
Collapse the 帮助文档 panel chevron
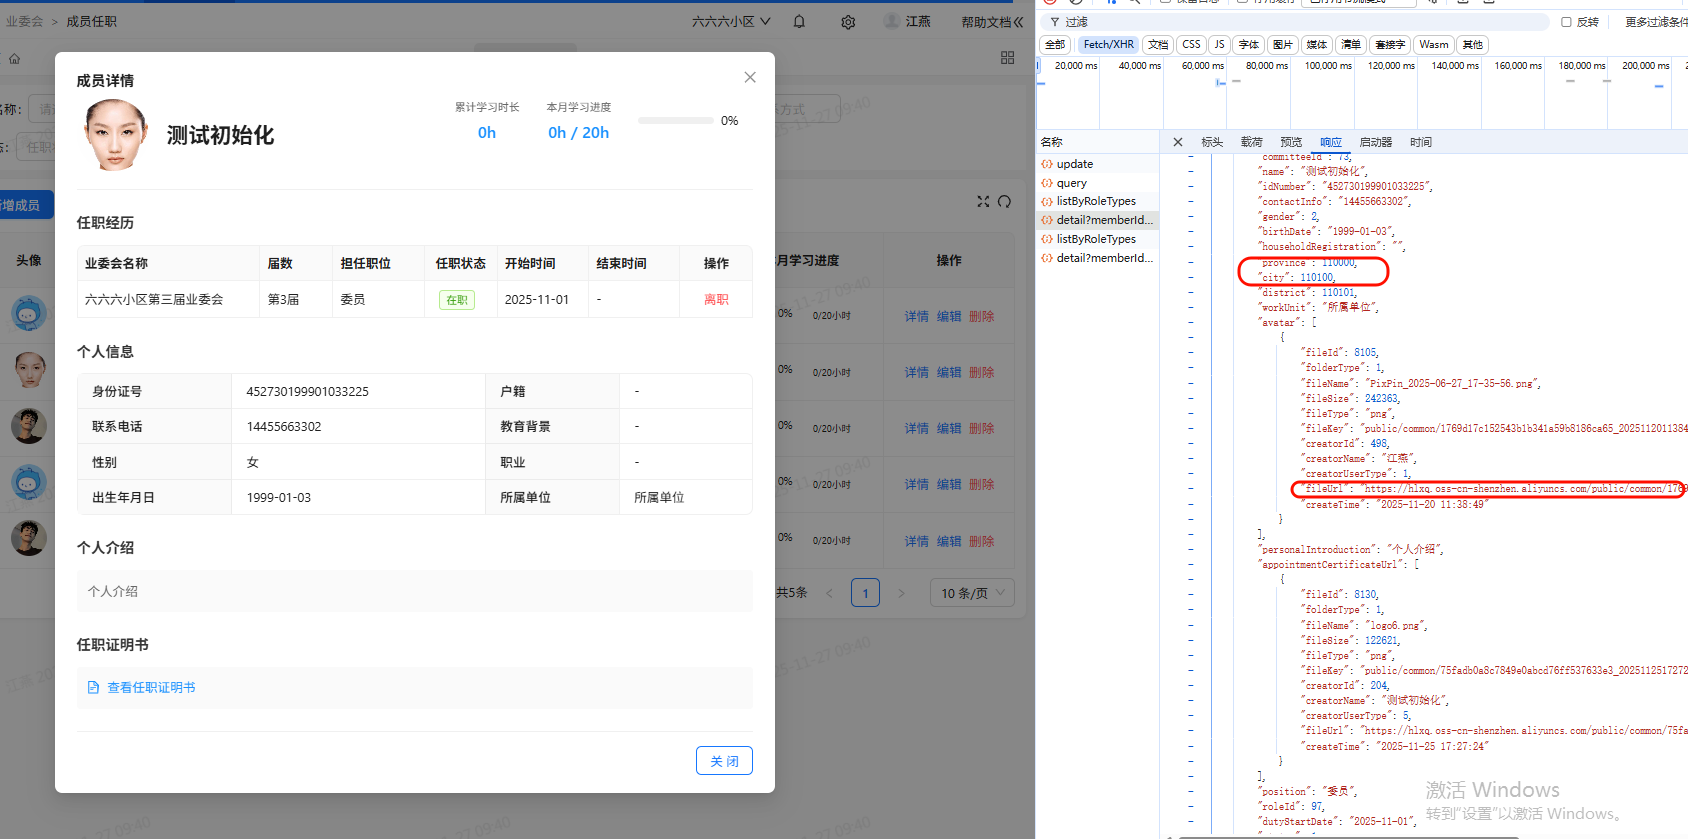[x=1018, y=22]
